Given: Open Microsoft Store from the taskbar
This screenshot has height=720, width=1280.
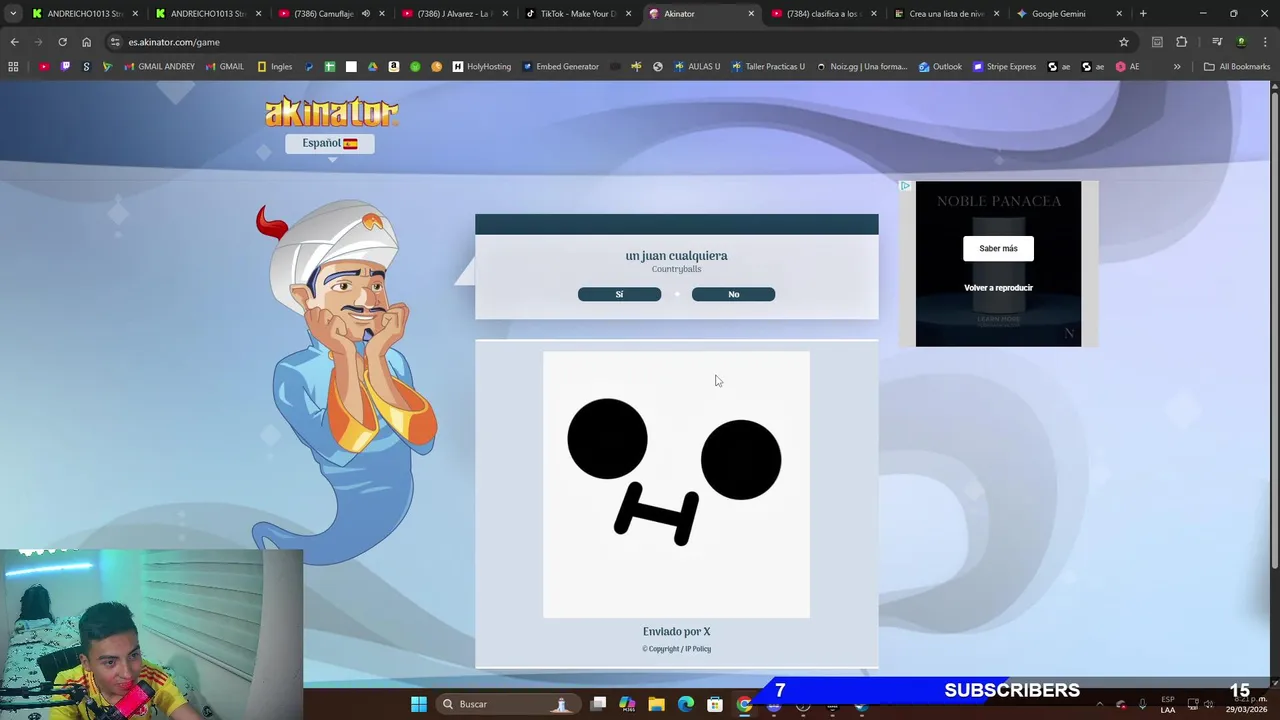Looking at the screenshot, I should (x=715, y=704).
